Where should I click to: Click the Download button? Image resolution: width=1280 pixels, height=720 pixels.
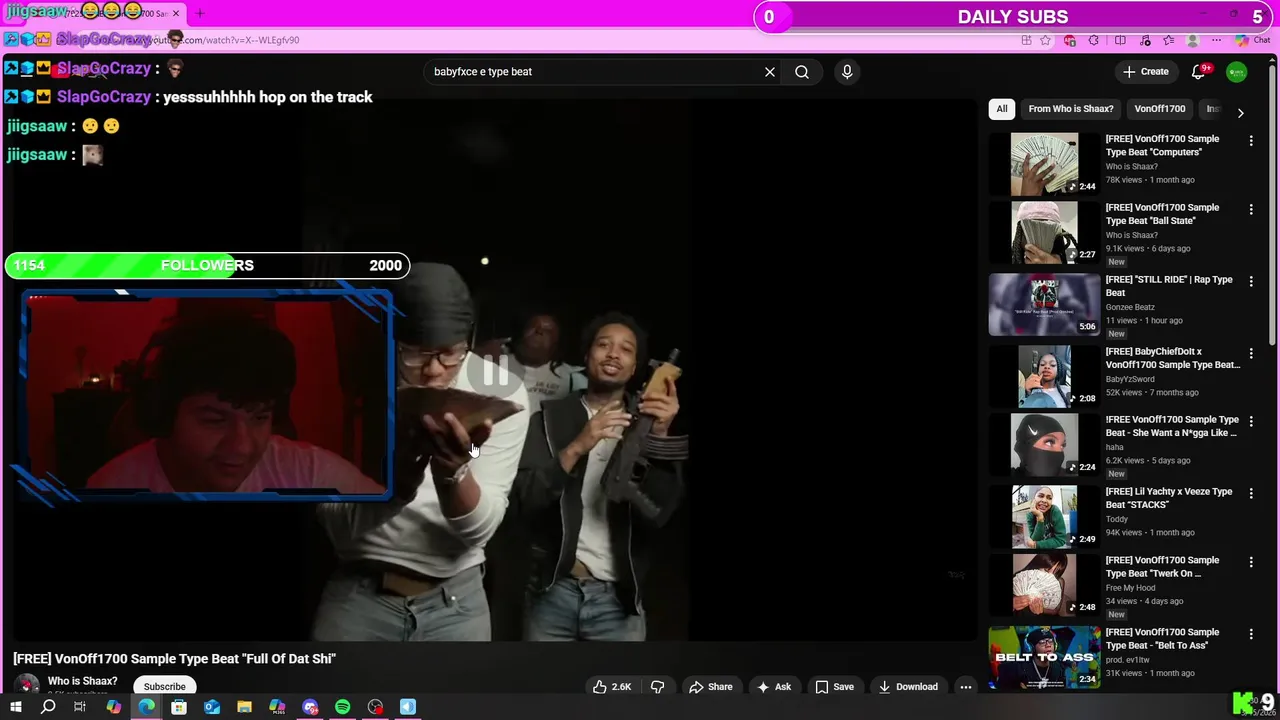click(908, 687)
